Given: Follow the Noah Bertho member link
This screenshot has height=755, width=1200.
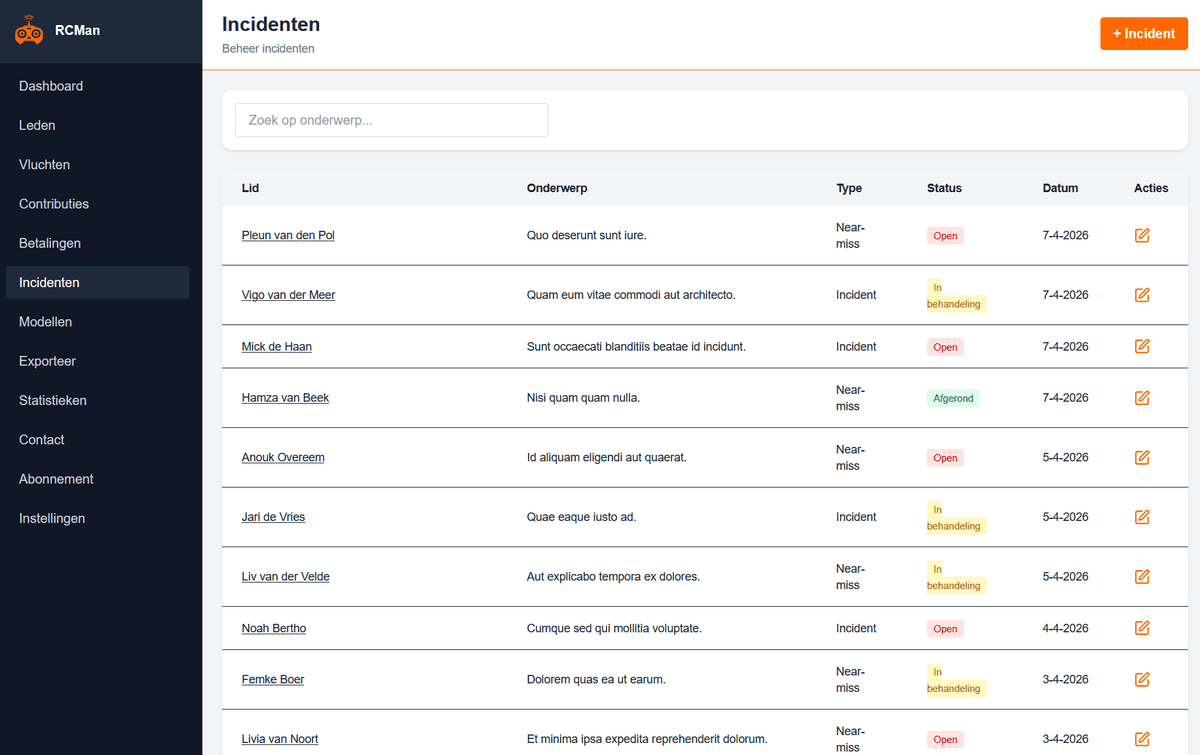Looking at the screenshot, I should (273, 628).
